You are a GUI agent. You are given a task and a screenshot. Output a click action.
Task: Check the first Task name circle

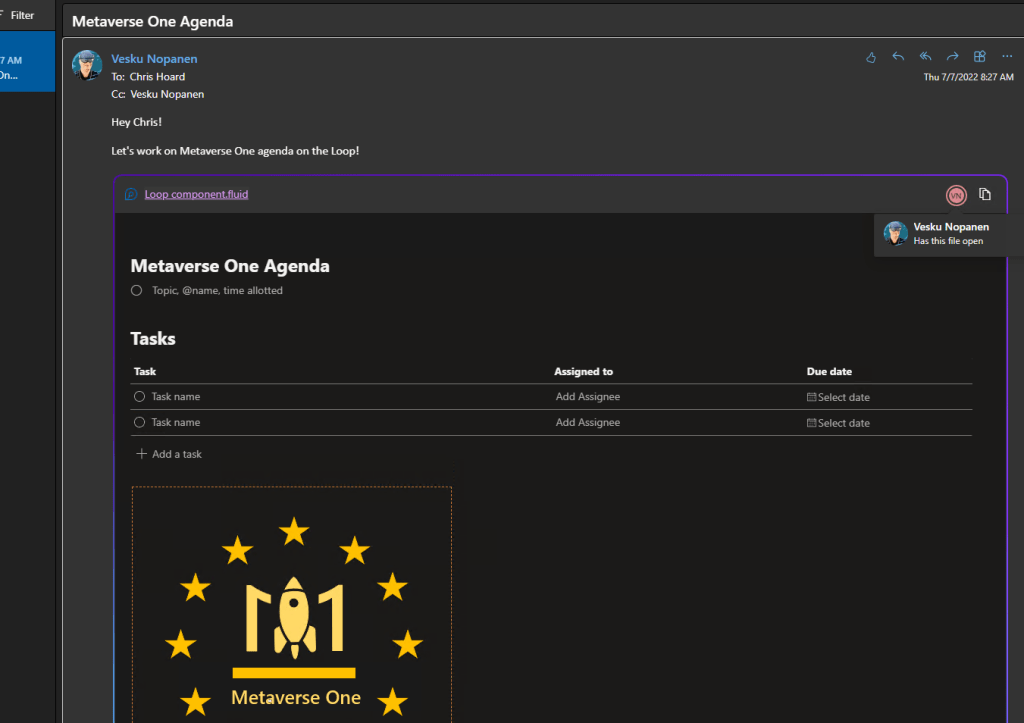[140, 397]
